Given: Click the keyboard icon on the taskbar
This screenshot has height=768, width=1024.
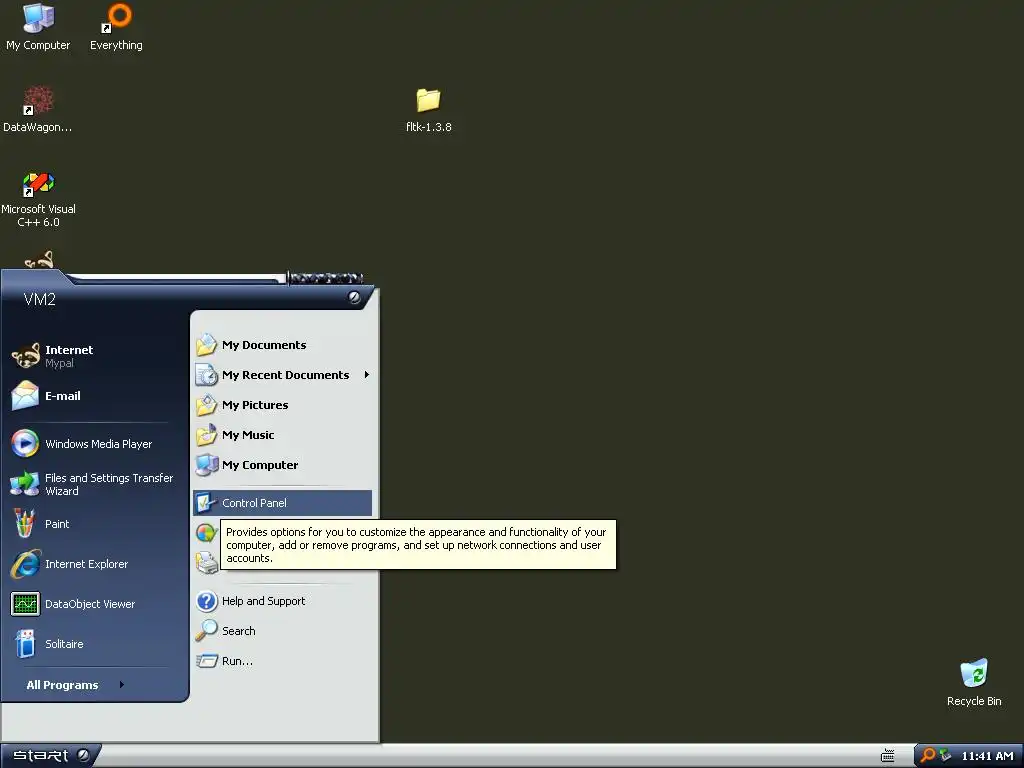Looking at the screenshot, I should [x=888, y=756].
